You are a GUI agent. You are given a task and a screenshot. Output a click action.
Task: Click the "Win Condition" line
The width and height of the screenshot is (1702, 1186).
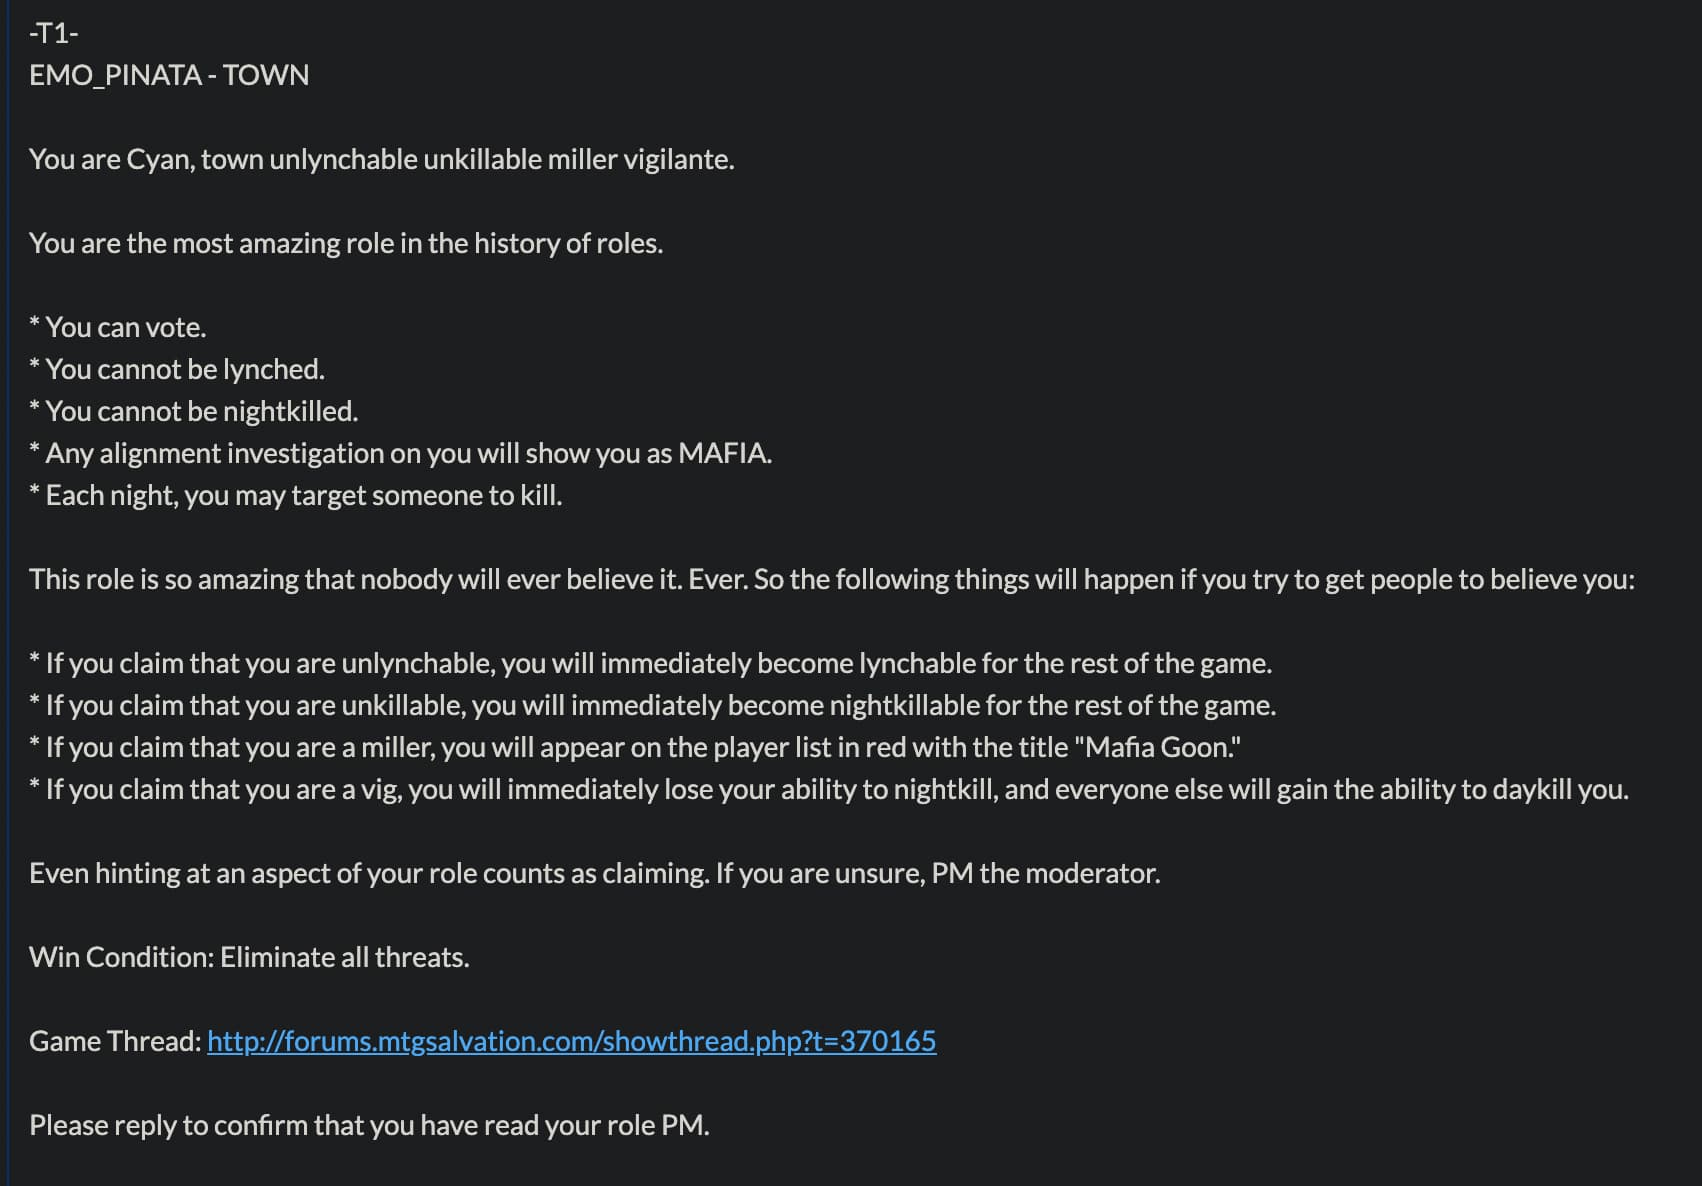(x=249, y=957)
